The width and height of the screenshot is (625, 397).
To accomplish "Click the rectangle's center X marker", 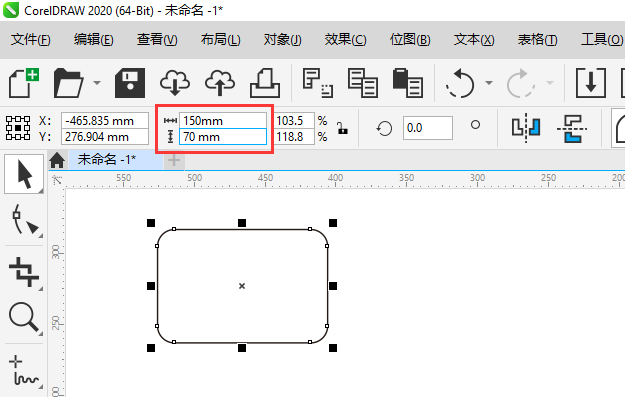I will [242, 286].
